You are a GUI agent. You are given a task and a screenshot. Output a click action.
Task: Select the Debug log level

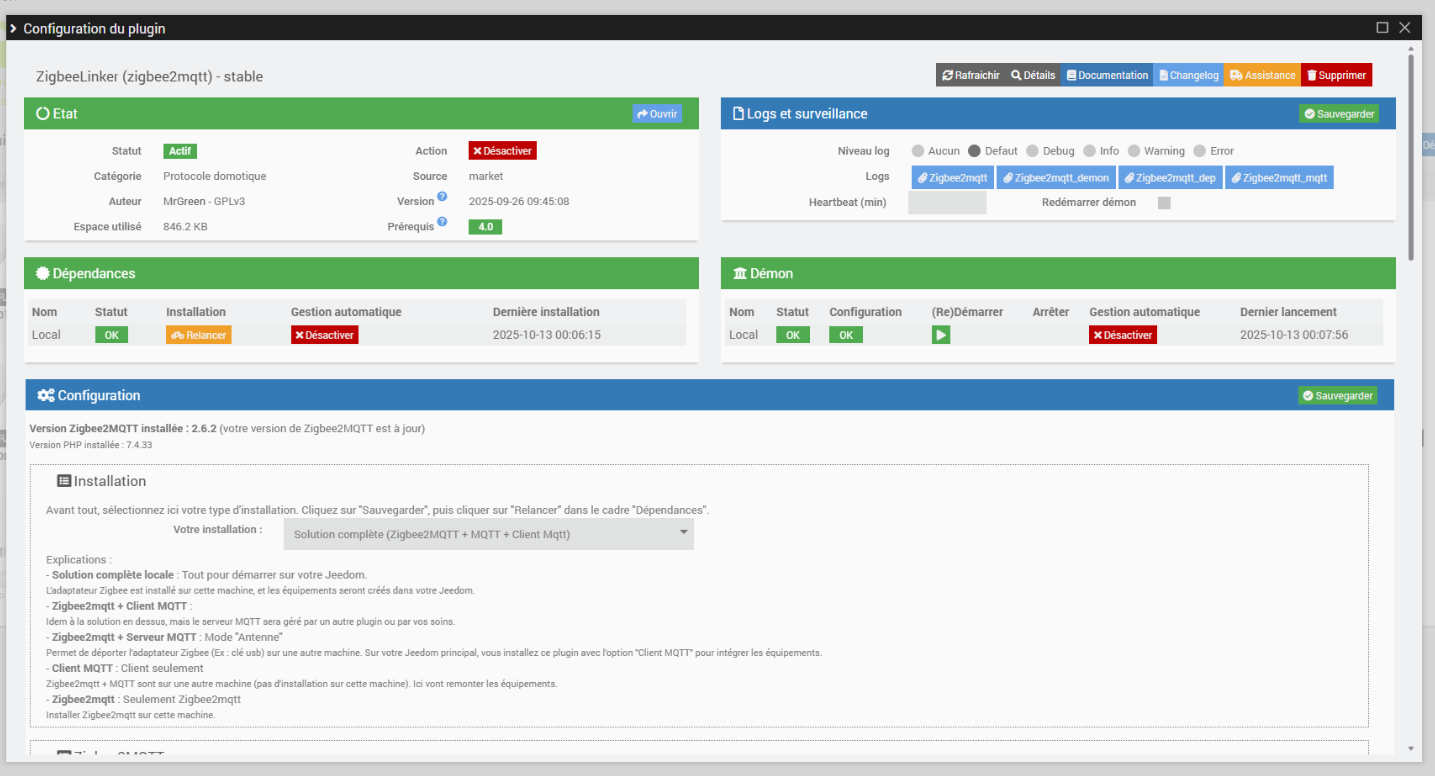click(x=1032, y=151)
